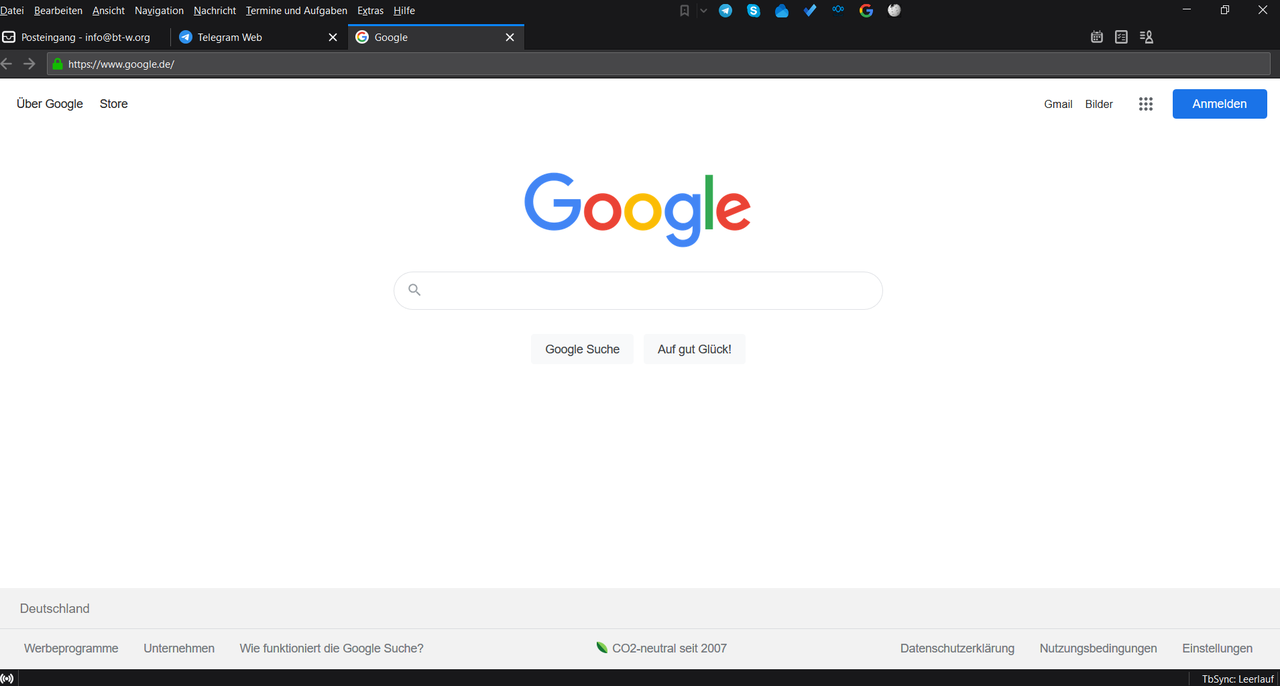Switch to the Telegram Web tab
The height and width of the screenshot is (686, 1280).
(x=260, y=37)
